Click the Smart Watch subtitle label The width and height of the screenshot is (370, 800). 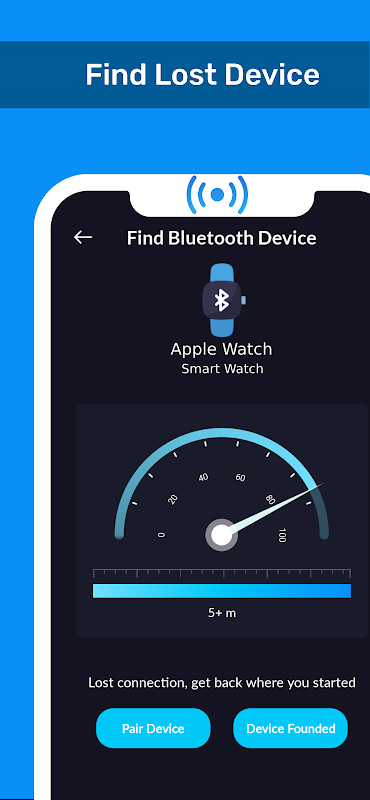click(x=223, y=369)
